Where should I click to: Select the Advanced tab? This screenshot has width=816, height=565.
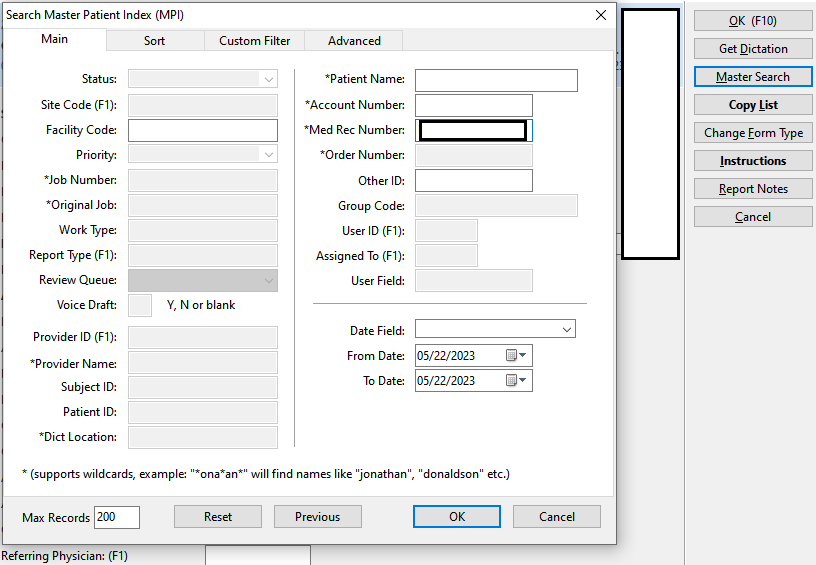click(354, 41)
